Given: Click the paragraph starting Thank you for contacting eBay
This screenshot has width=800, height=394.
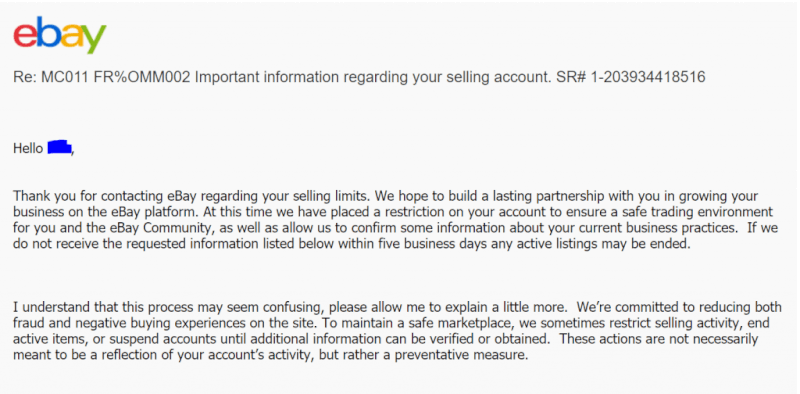Looking at the screenshot, I should pyautogui.click(x=395, y=220).
